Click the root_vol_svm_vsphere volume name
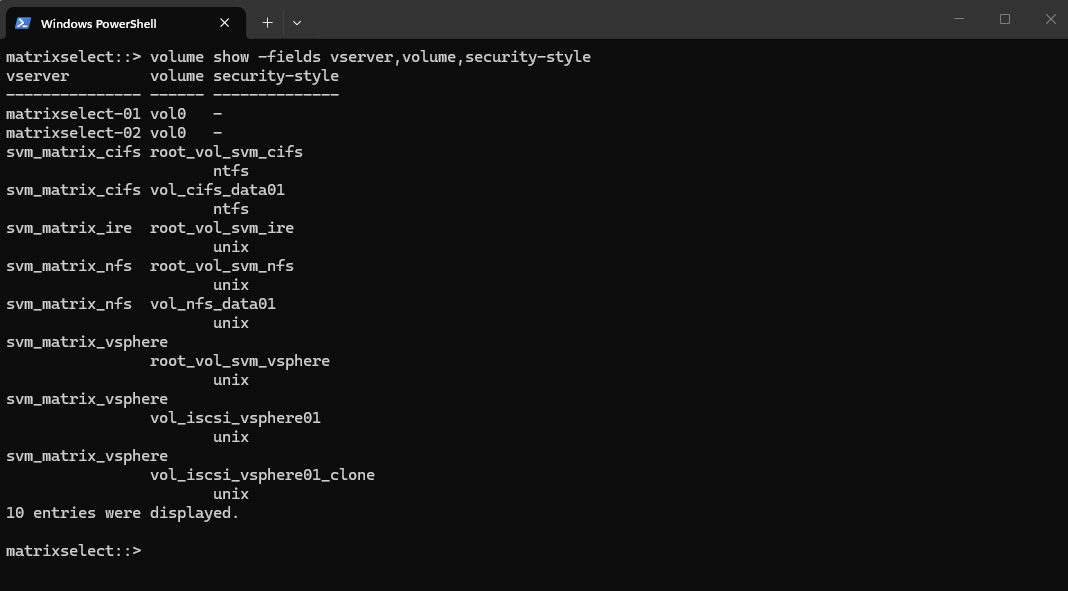Viewport: 1068px width, 591px height. click(240, 361)
